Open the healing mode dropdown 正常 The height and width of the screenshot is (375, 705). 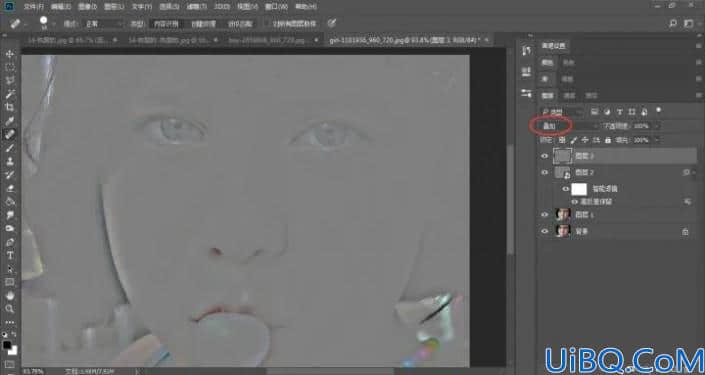click(x=103, y=24)
